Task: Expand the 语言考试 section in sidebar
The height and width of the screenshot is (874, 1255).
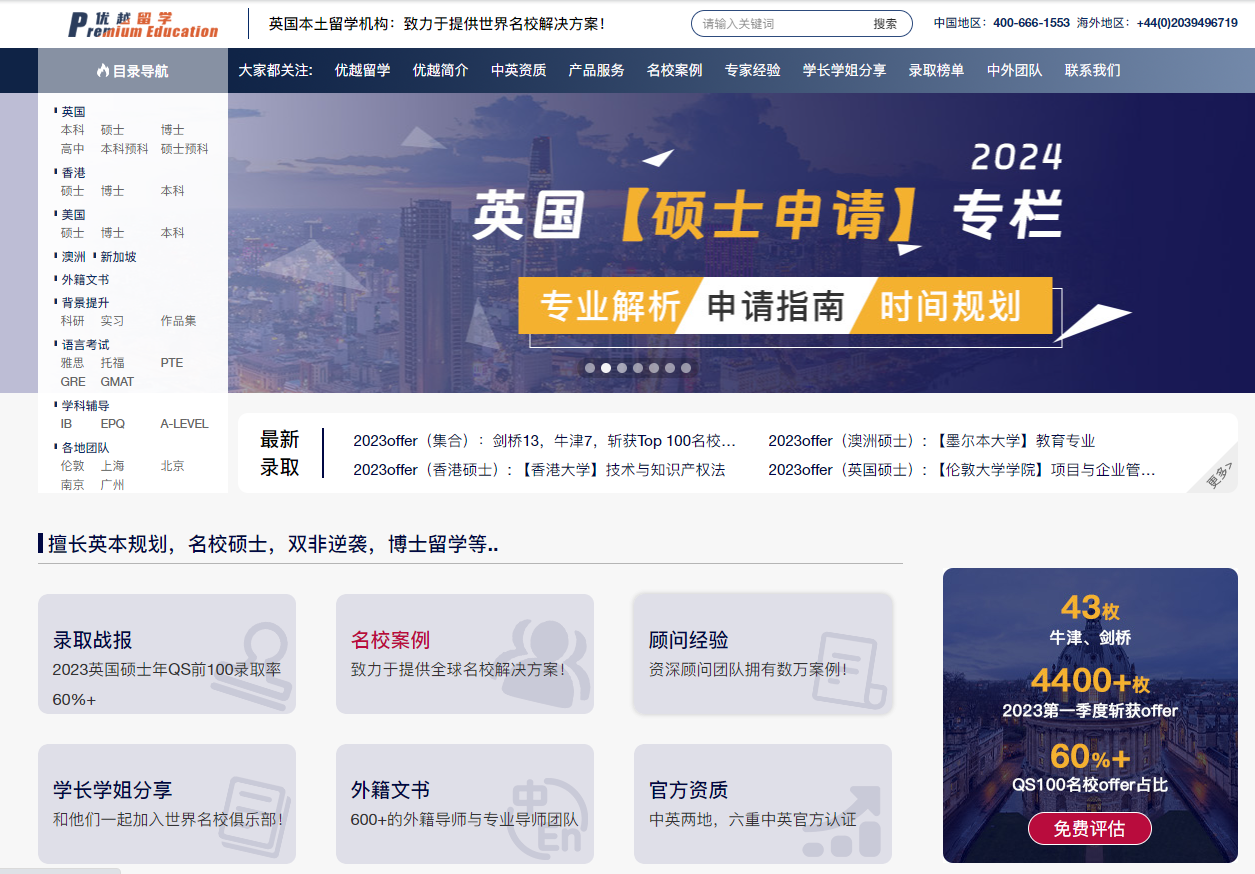Action: pyautogui.click(x=85, y=345)
